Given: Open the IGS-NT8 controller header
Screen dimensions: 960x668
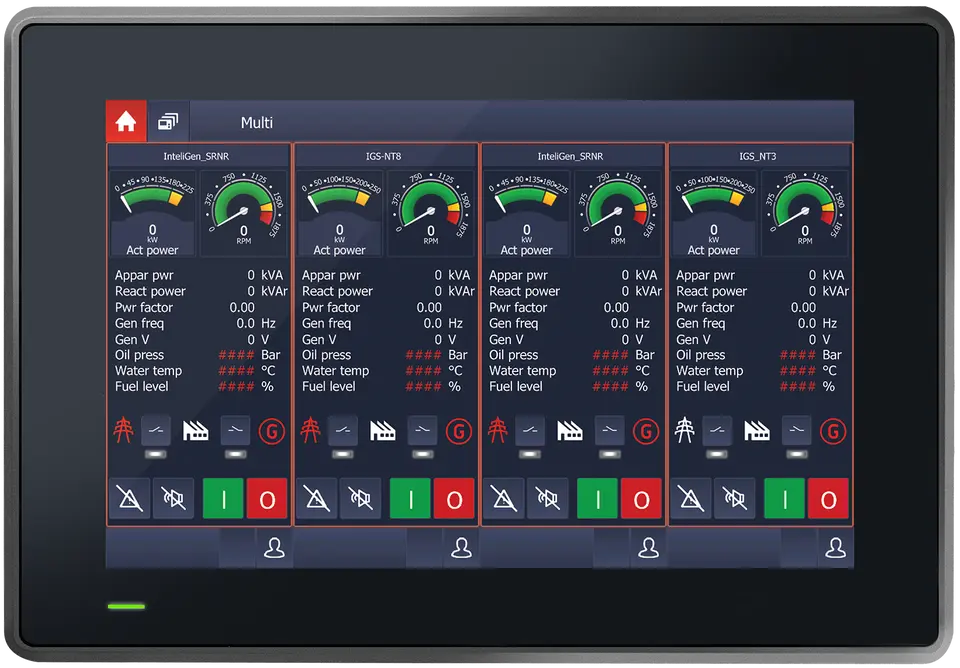Looking at the screenshot, I should coord(384,156).
